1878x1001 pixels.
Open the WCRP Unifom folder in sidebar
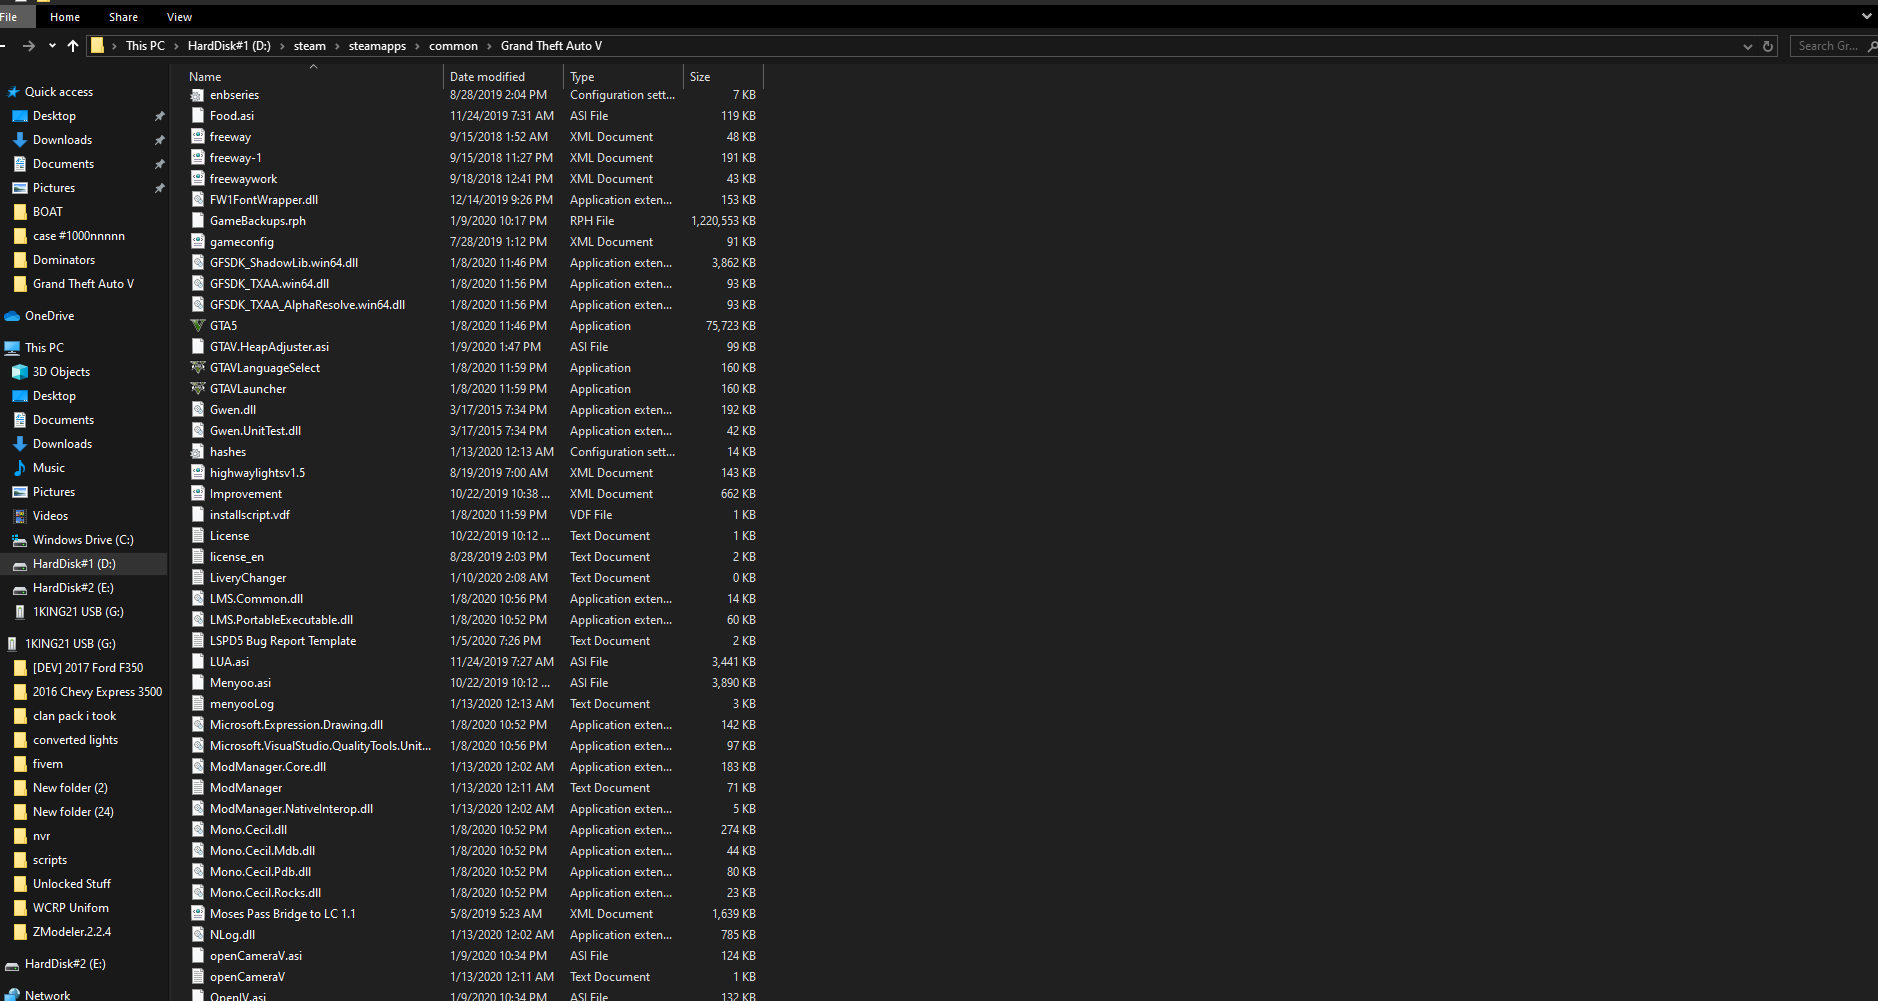pos(70,908)
